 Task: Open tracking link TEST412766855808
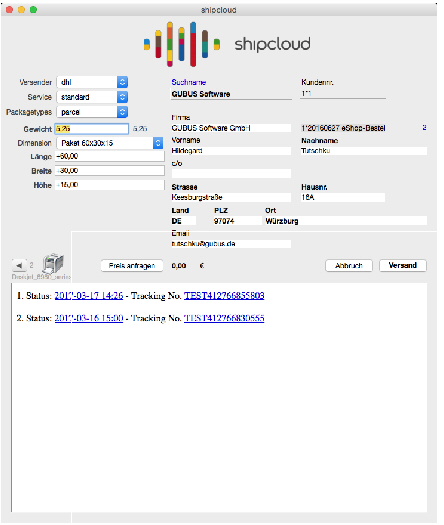click(x=224, y=296)
